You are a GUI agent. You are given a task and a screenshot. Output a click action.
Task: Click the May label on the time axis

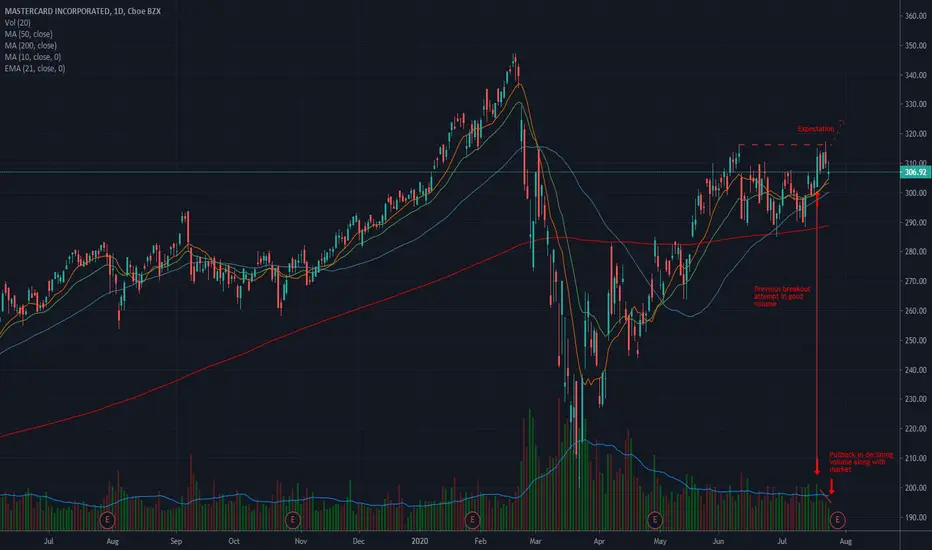(660, 541)
